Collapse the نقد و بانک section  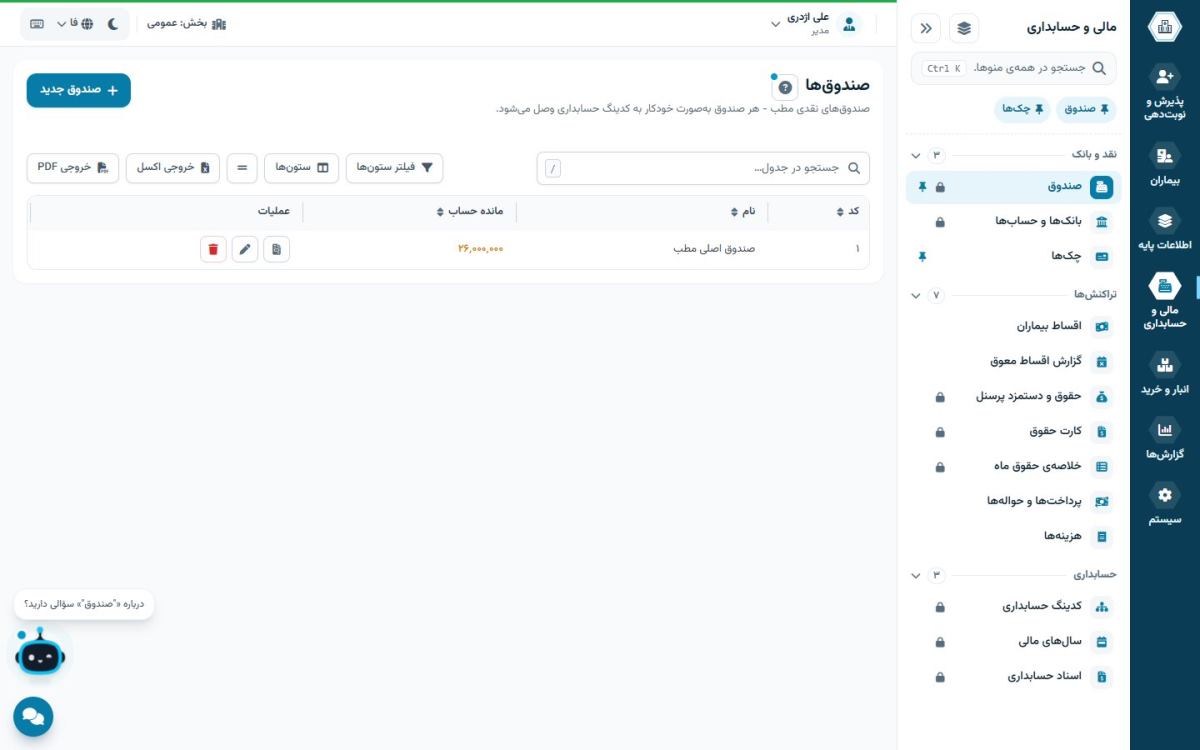915,155
